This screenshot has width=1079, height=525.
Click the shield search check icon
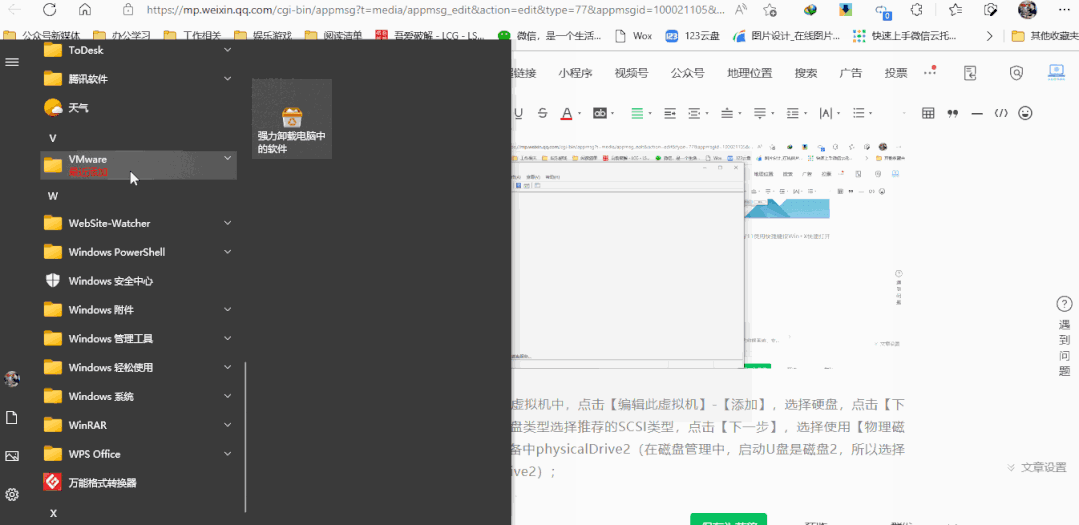[1016, 72]
